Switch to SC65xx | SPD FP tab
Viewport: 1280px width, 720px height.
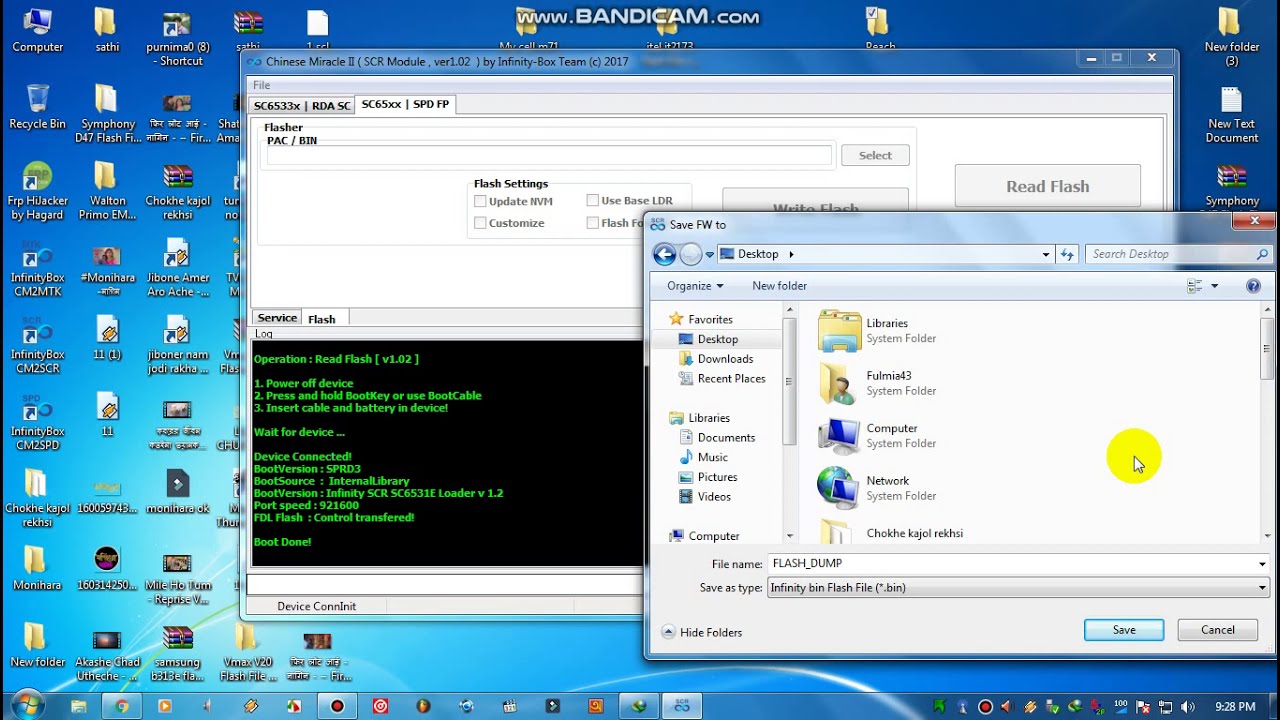click(405, 104)
